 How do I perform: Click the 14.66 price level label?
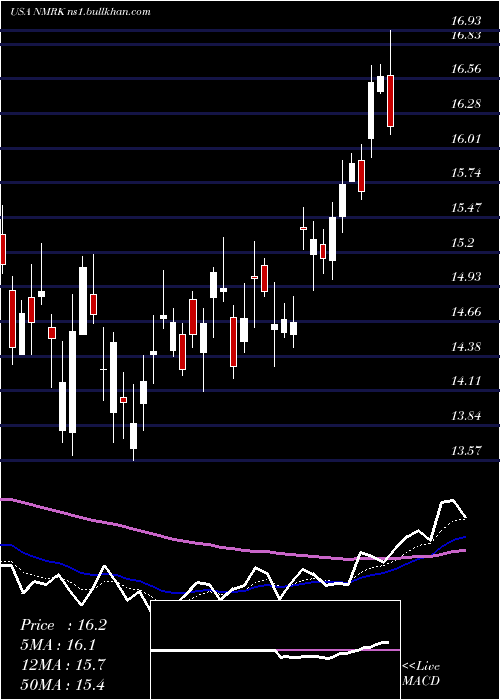[x=466, y=312]
